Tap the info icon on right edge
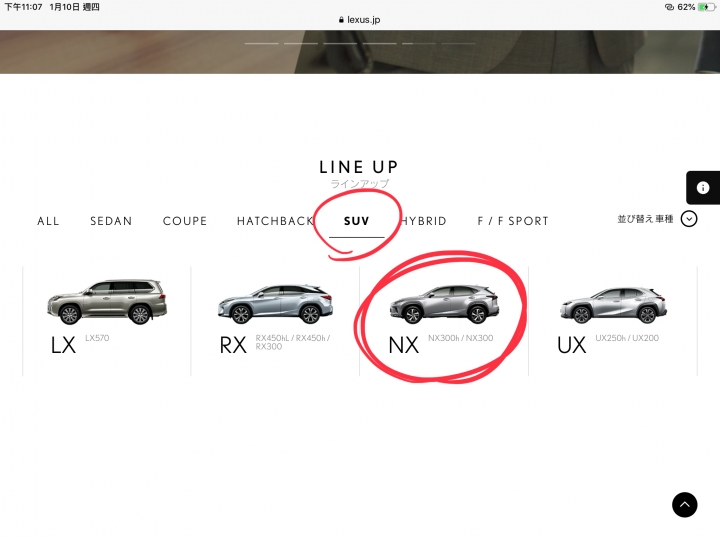Viewport: 720px width, 540px height. [703, 187]
